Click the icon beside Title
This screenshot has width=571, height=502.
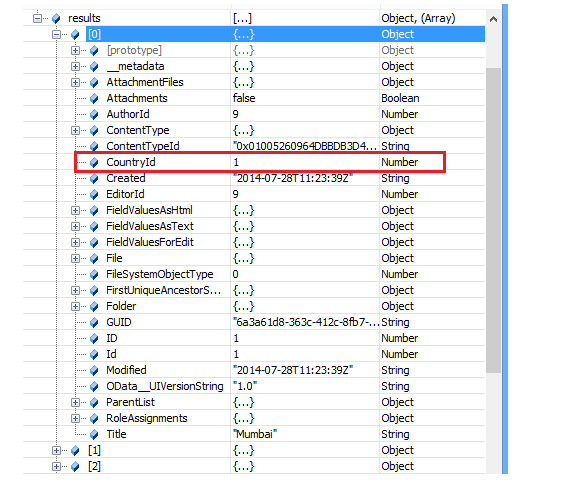tap(94, 435)
